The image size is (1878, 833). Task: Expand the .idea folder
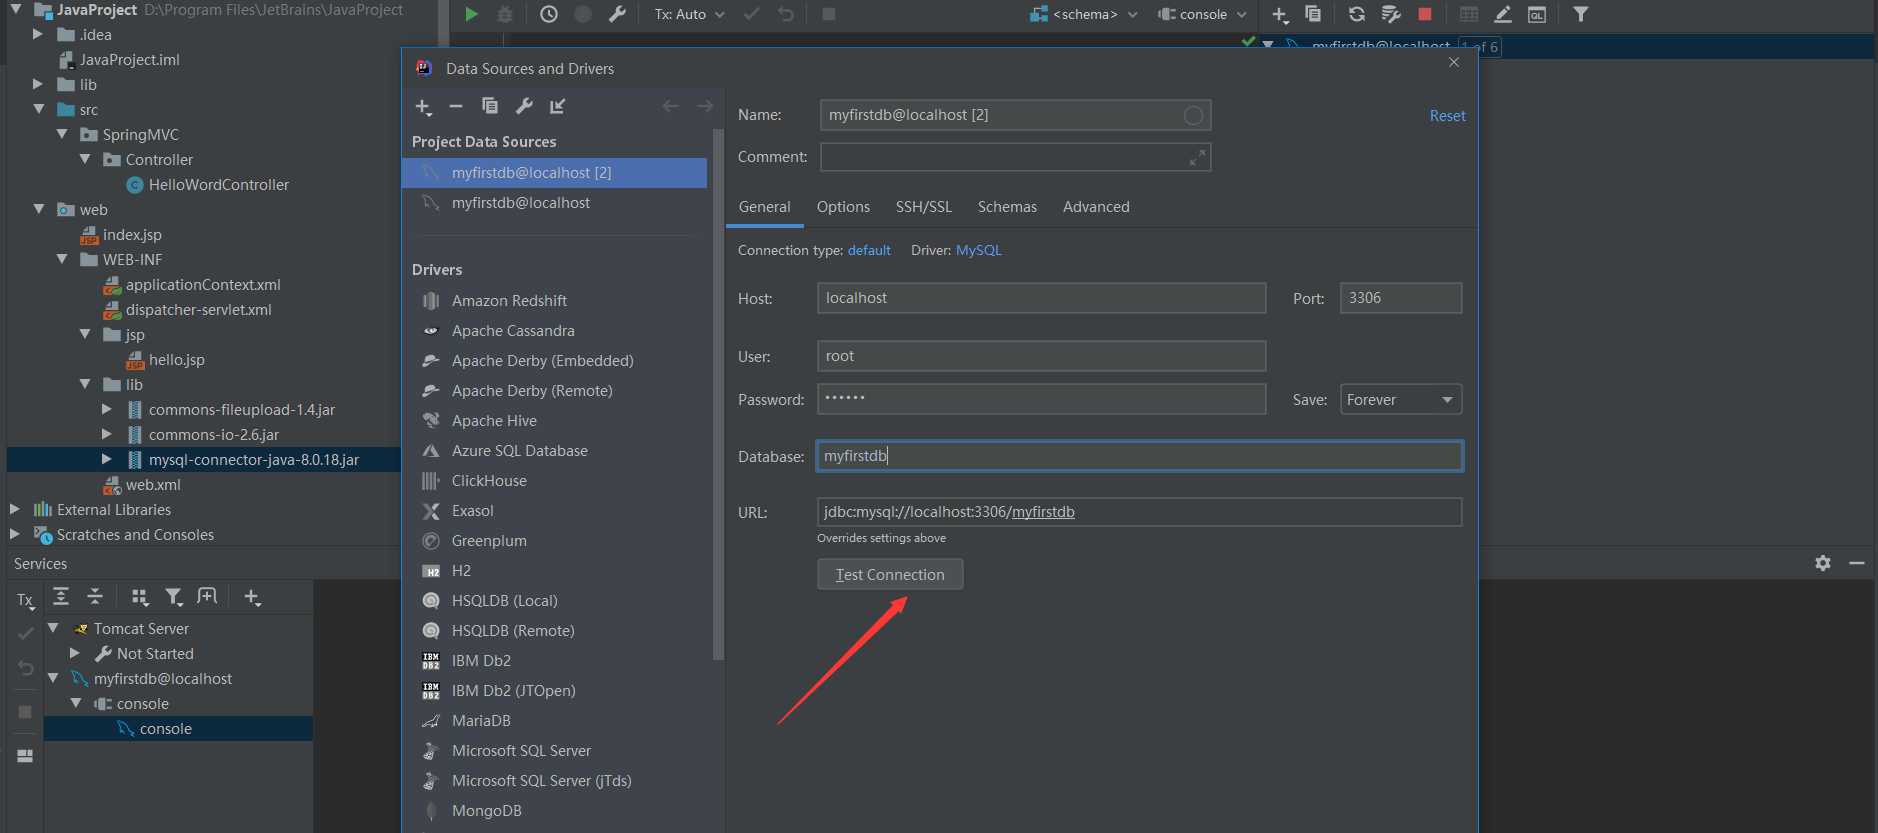click(x=38, y=34)
